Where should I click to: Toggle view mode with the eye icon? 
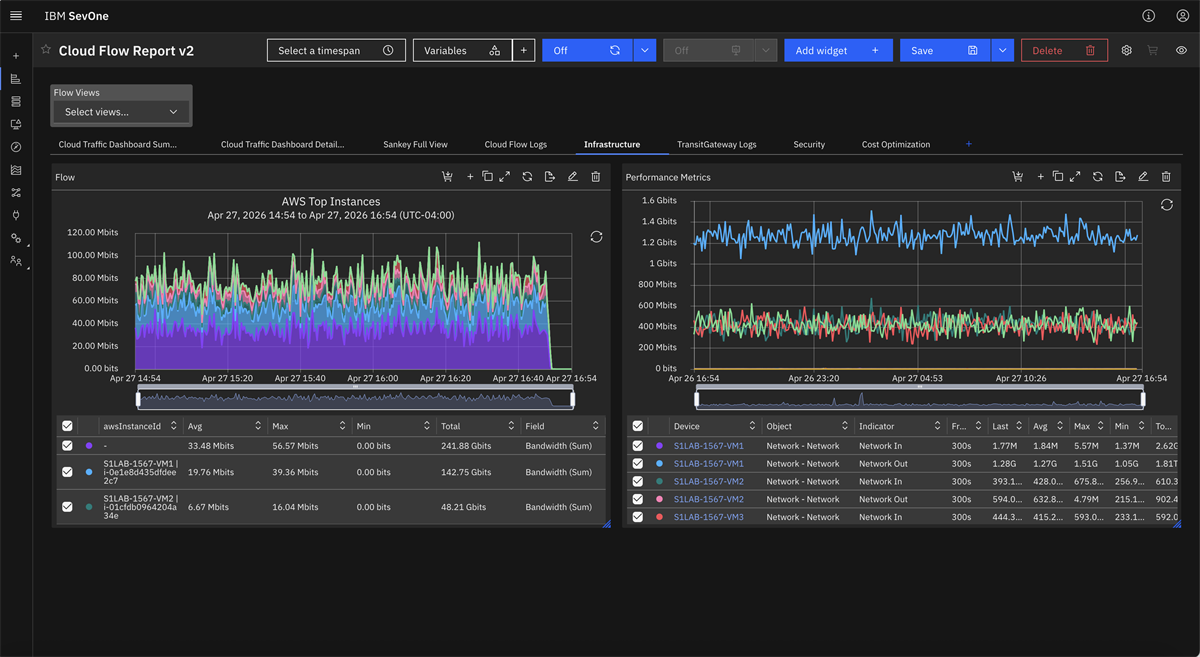(x=1182, y=50)
